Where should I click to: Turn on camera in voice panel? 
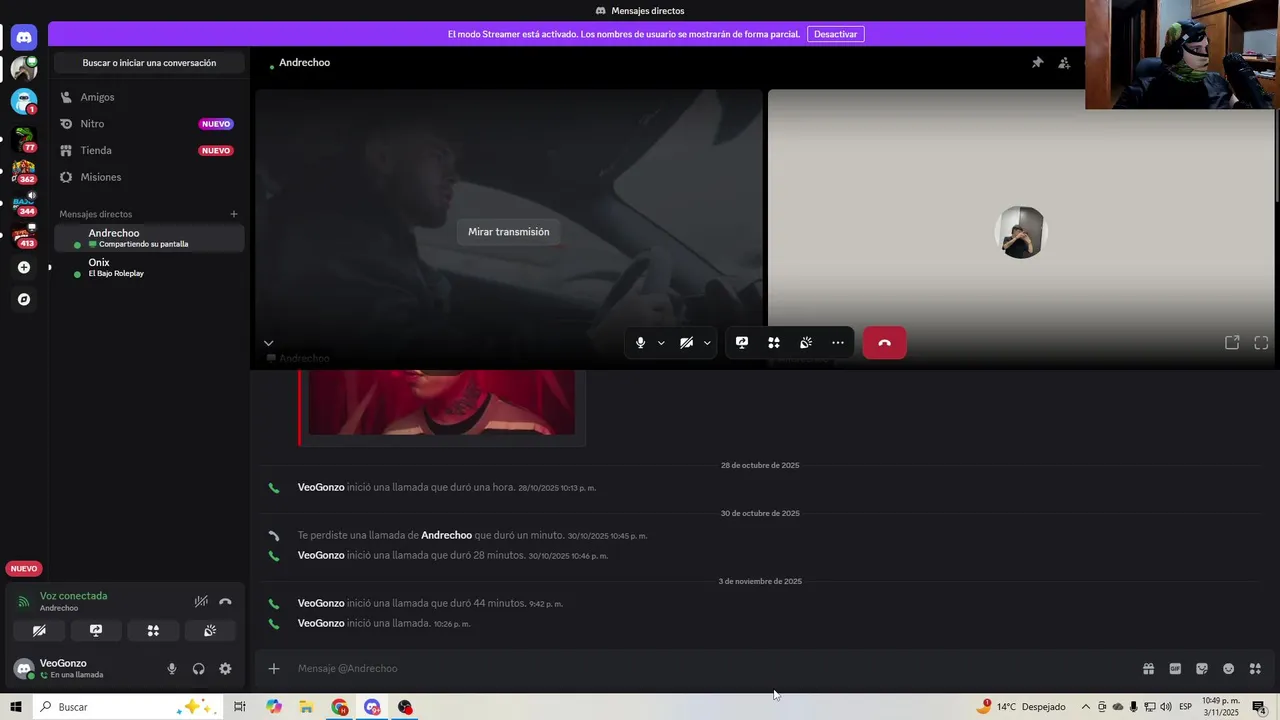click(x=39, y=631)
